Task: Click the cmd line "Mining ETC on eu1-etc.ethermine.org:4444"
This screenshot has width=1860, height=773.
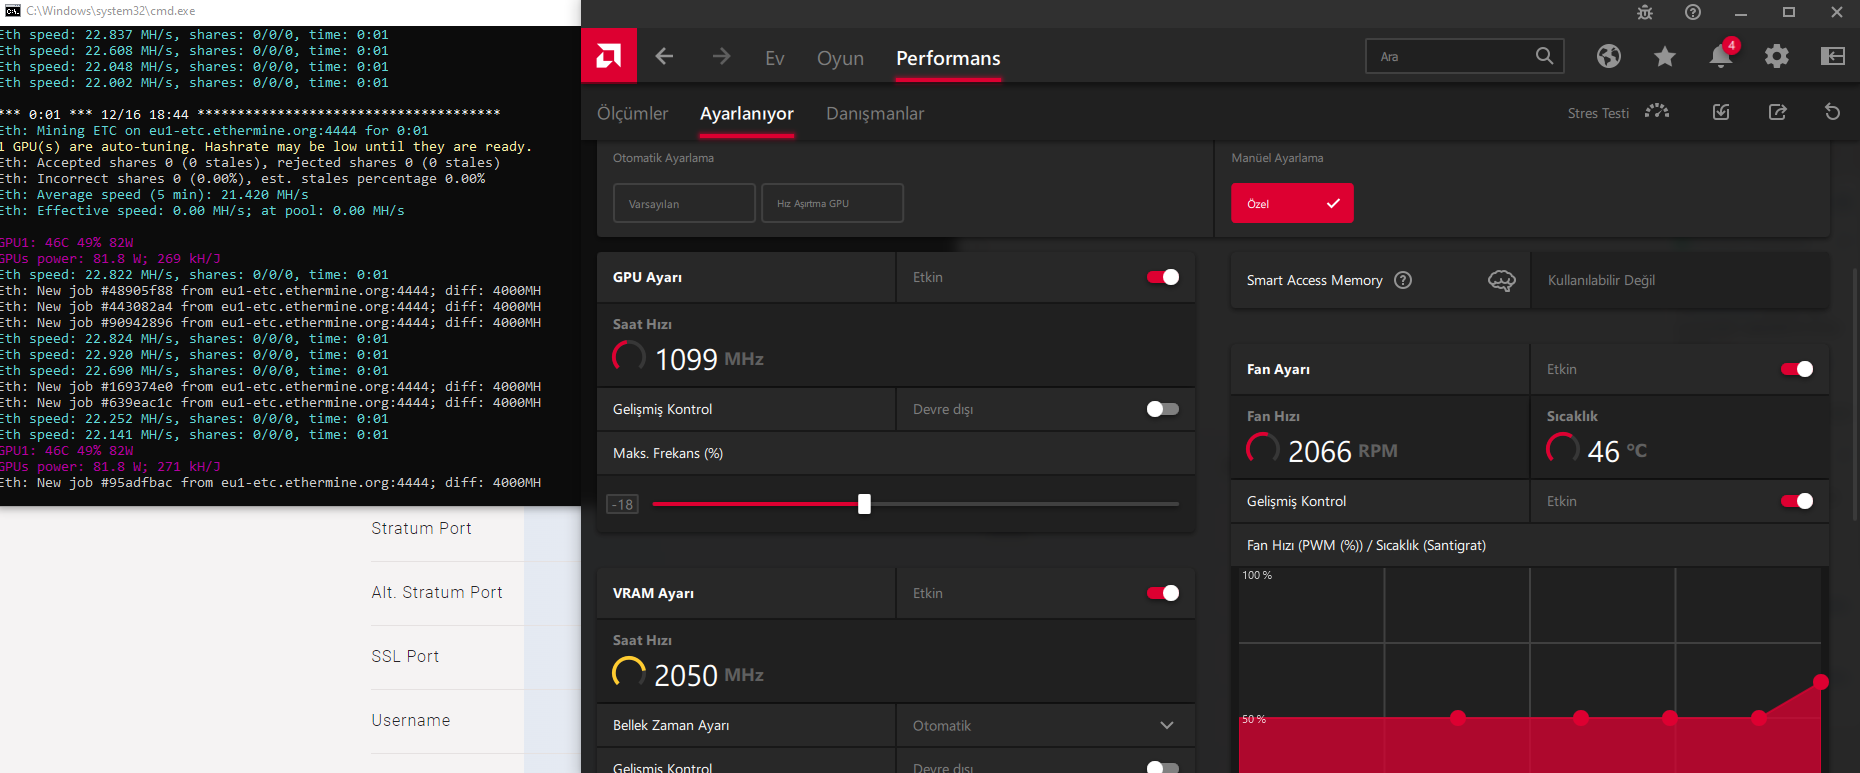Action: pos(214,131)
